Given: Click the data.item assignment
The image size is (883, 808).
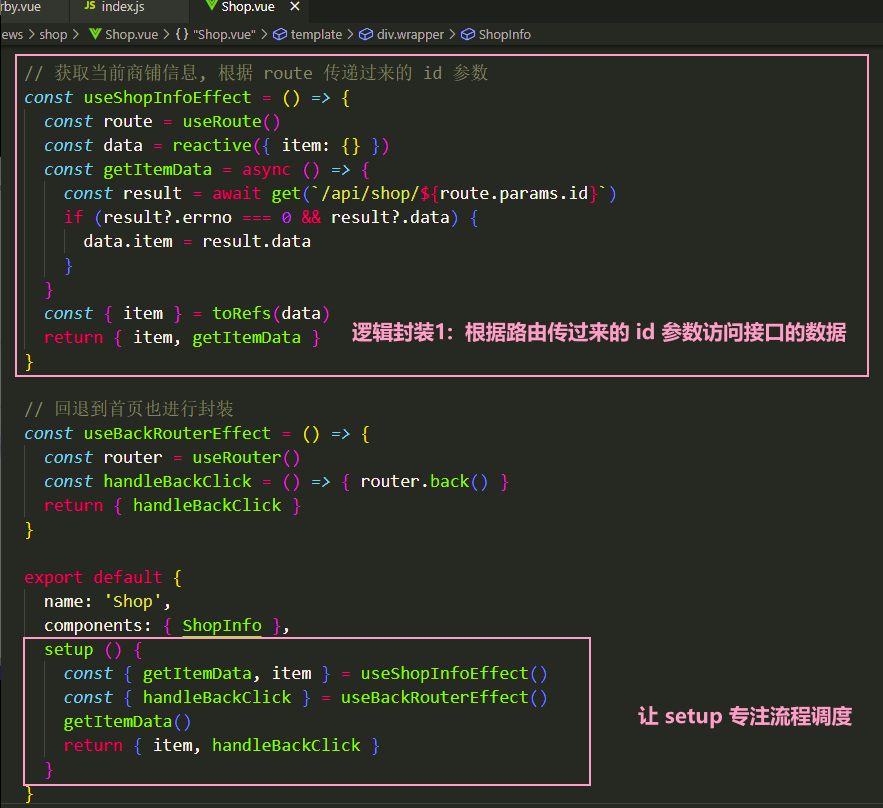Looking at the screenshot, I should click(x=197, y=242).
